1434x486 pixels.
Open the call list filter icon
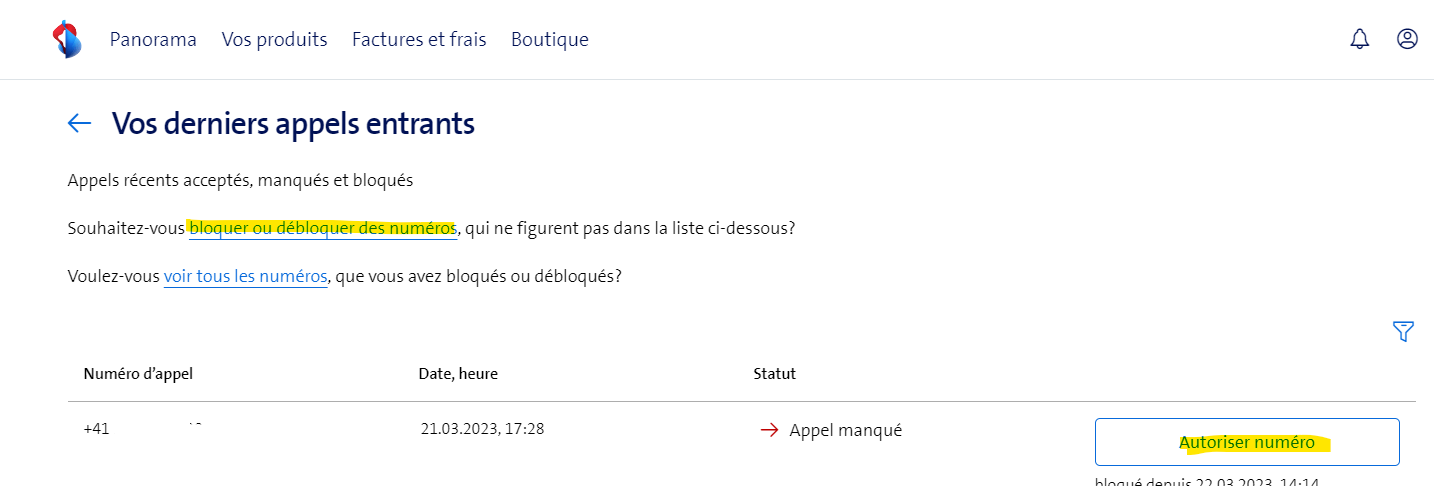1403,331
